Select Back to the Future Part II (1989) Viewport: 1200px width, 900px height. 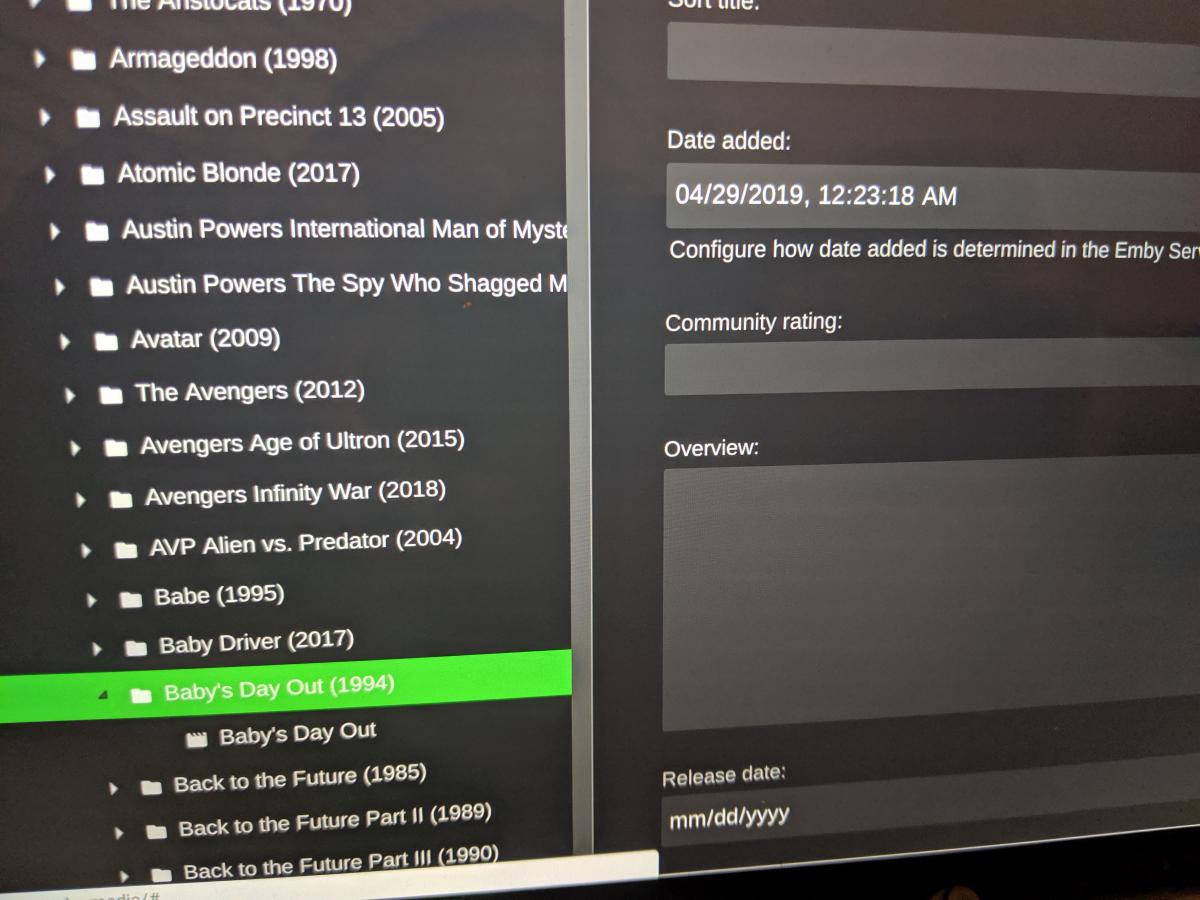tap(335, 821)
